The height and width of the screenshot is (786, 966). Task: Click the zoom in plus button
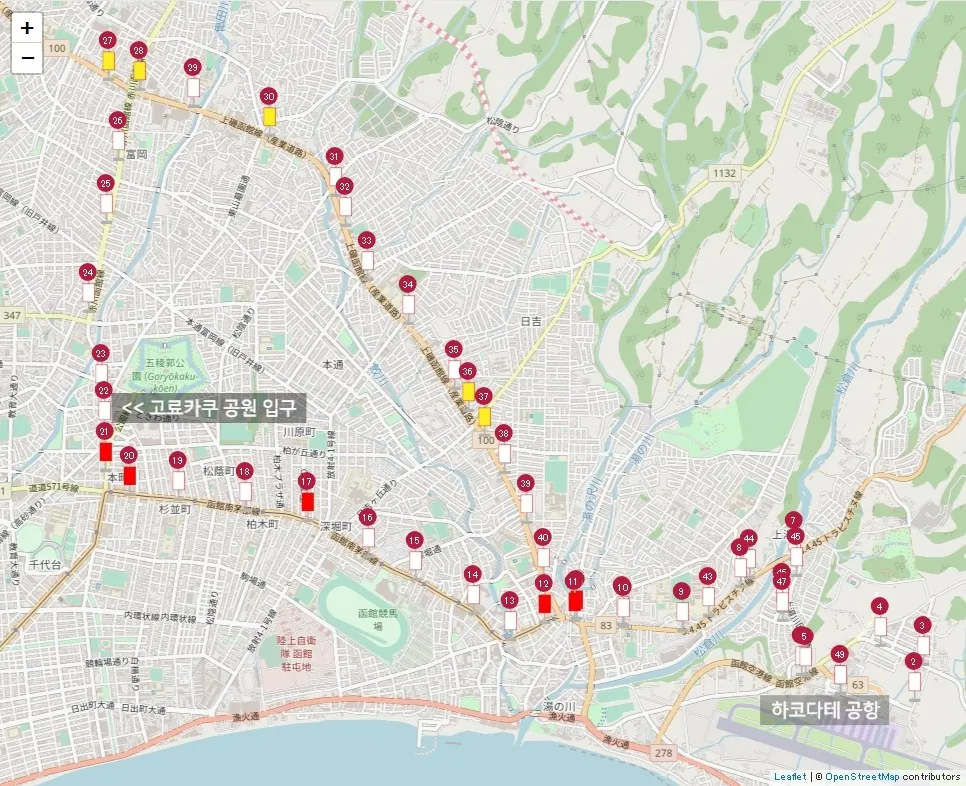(x=27, y=28)
